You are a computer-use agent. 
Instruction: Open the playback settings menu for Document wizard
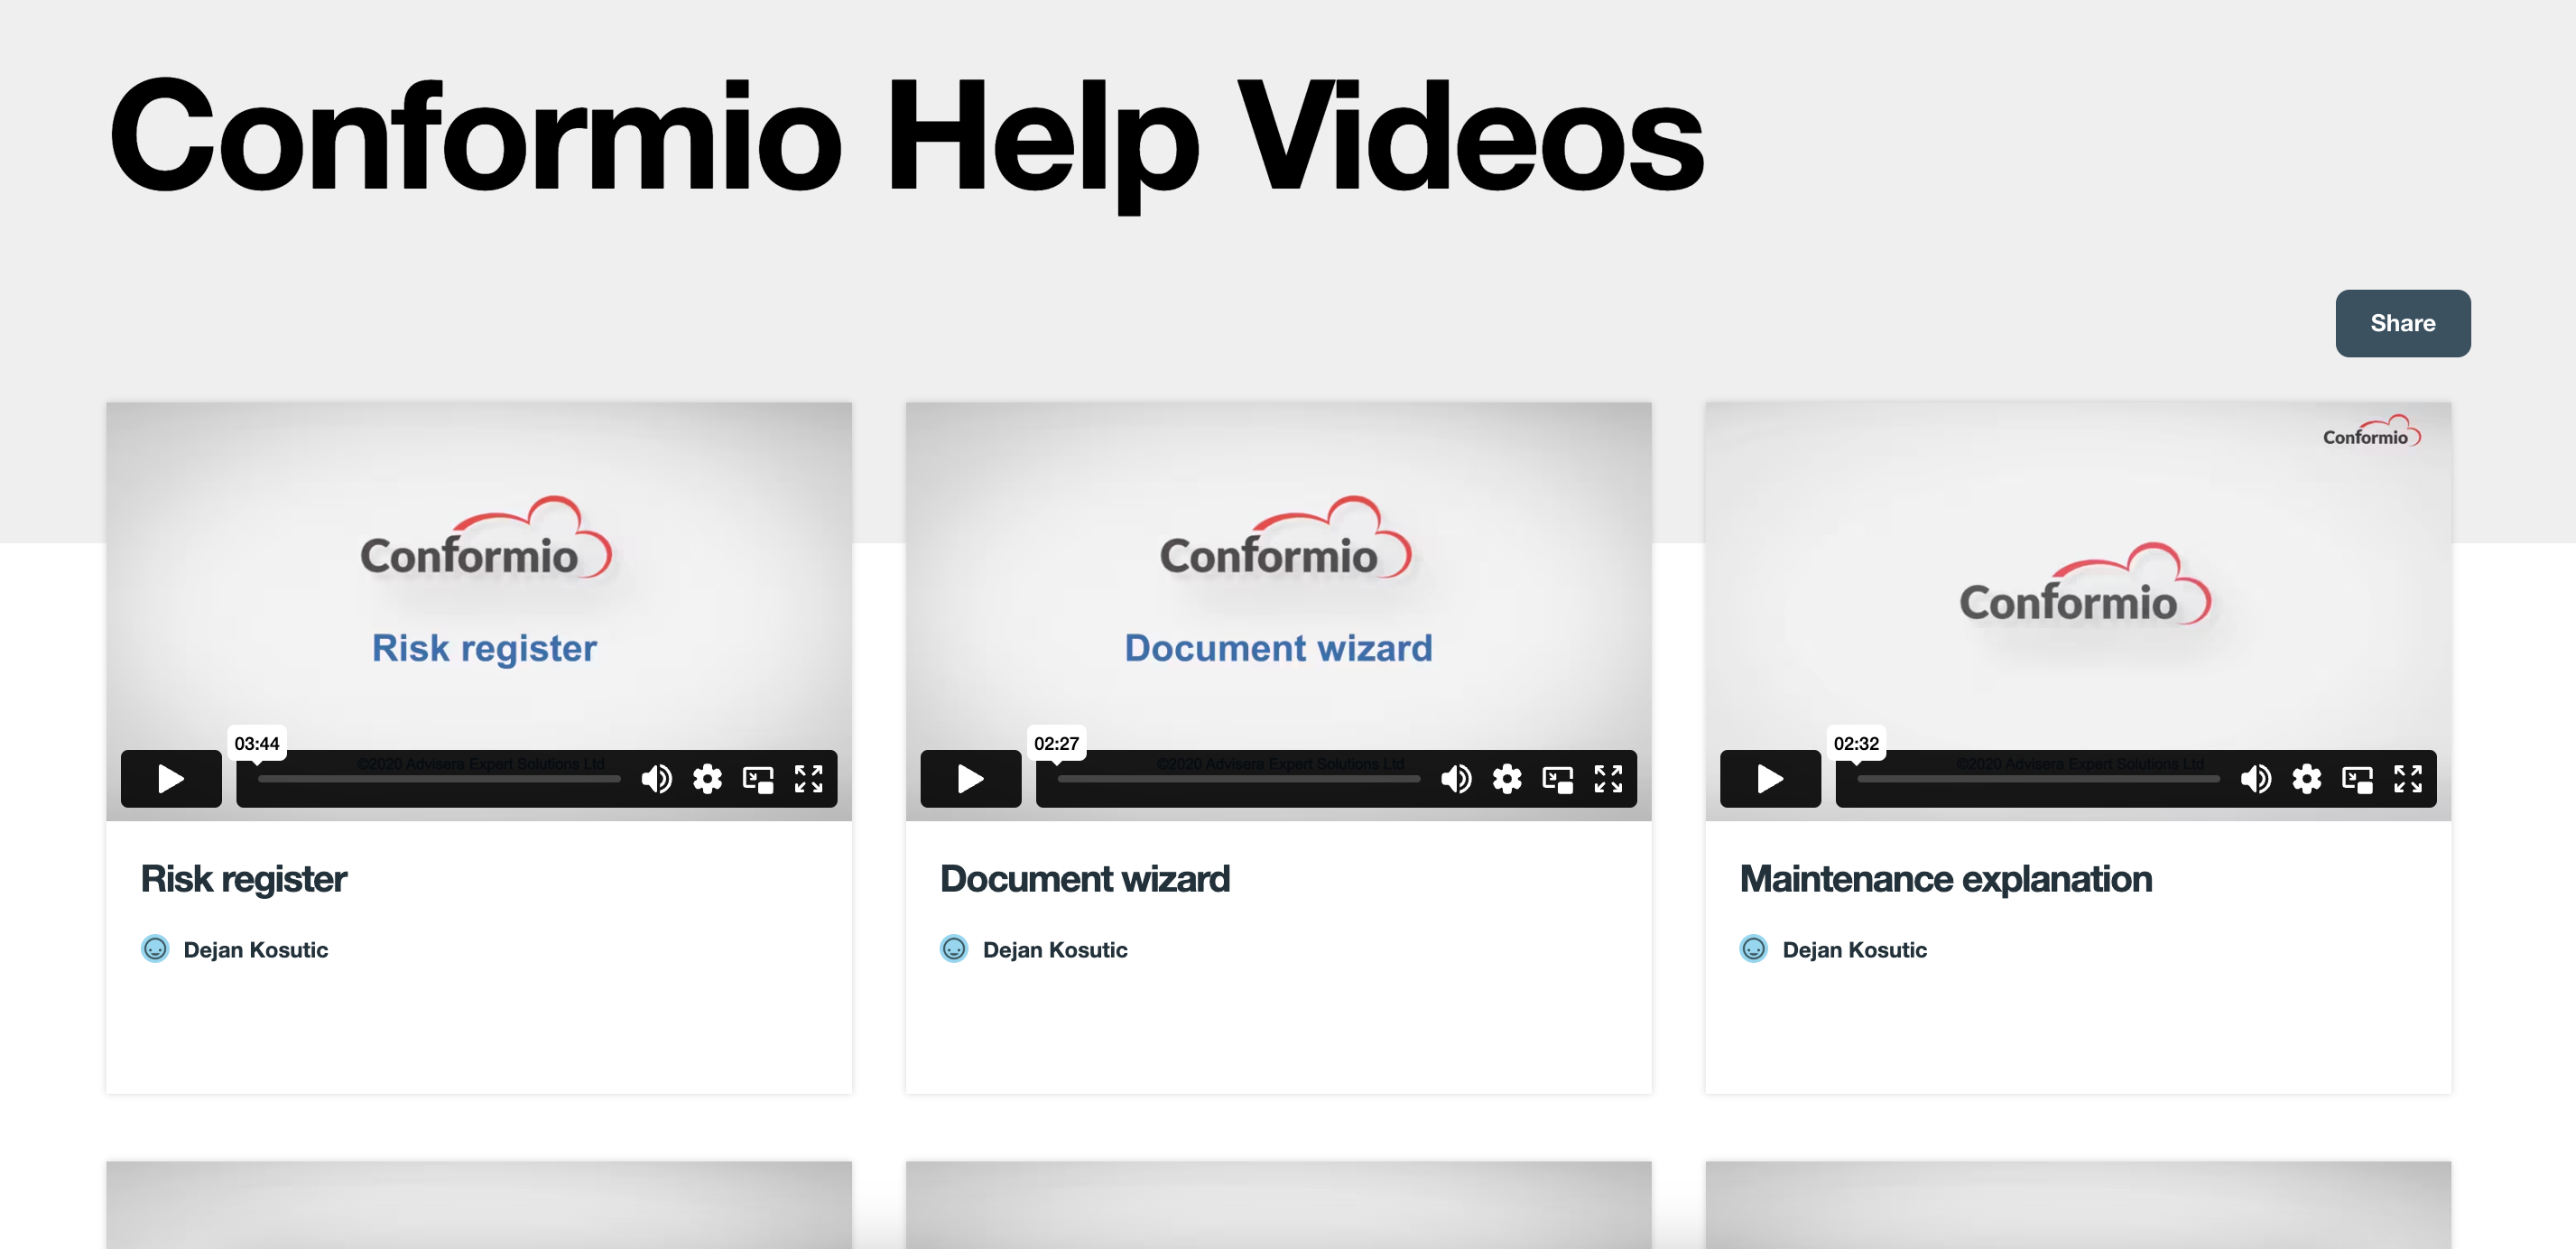[x=1507, y=779]
